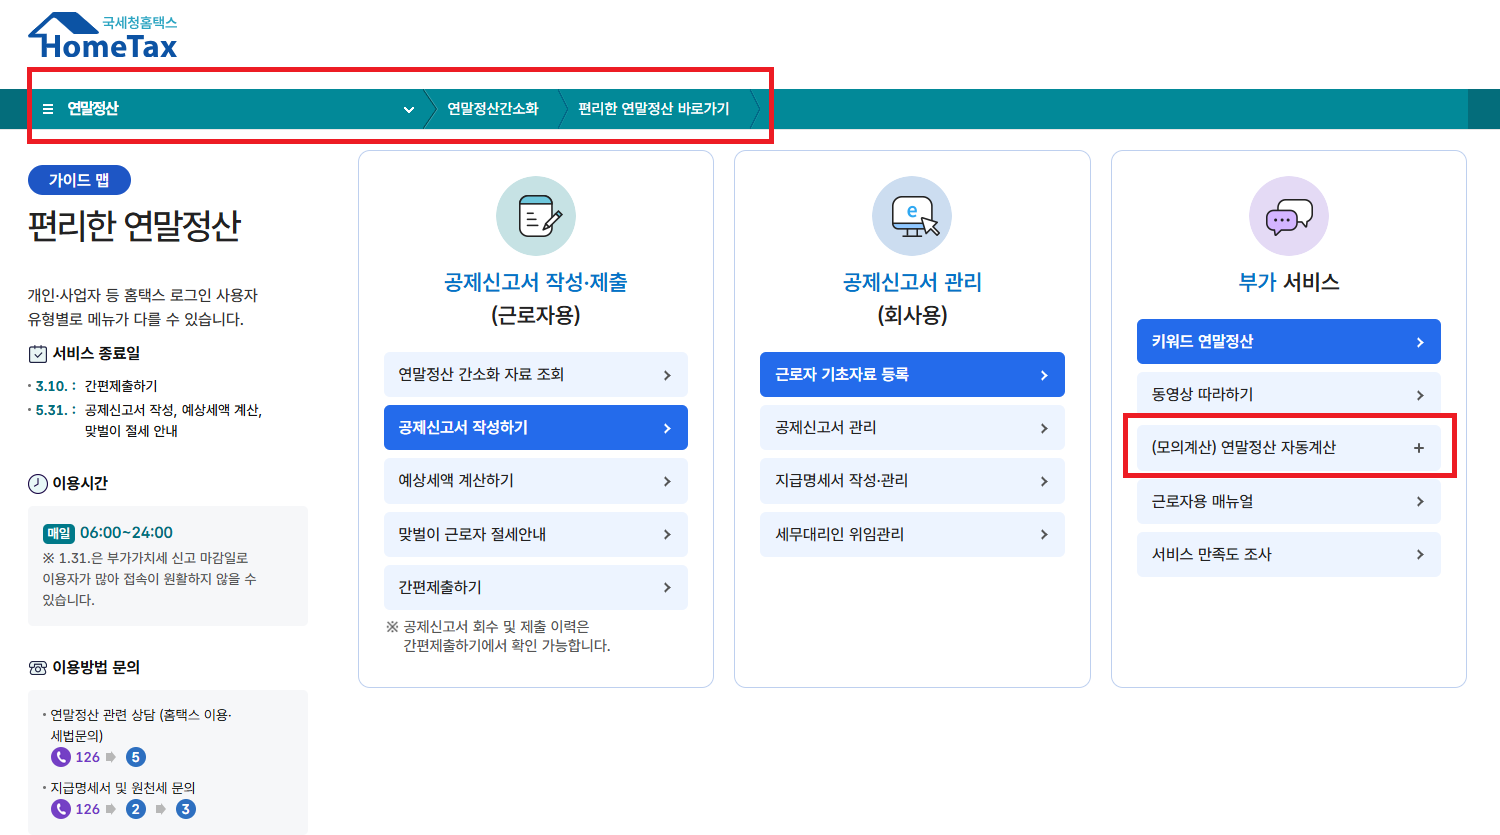The width and height of the screenshot is (1500, 835).
Task: Click the 근로자 기초자료 등록 button
Action: click(x=912, y=374)
